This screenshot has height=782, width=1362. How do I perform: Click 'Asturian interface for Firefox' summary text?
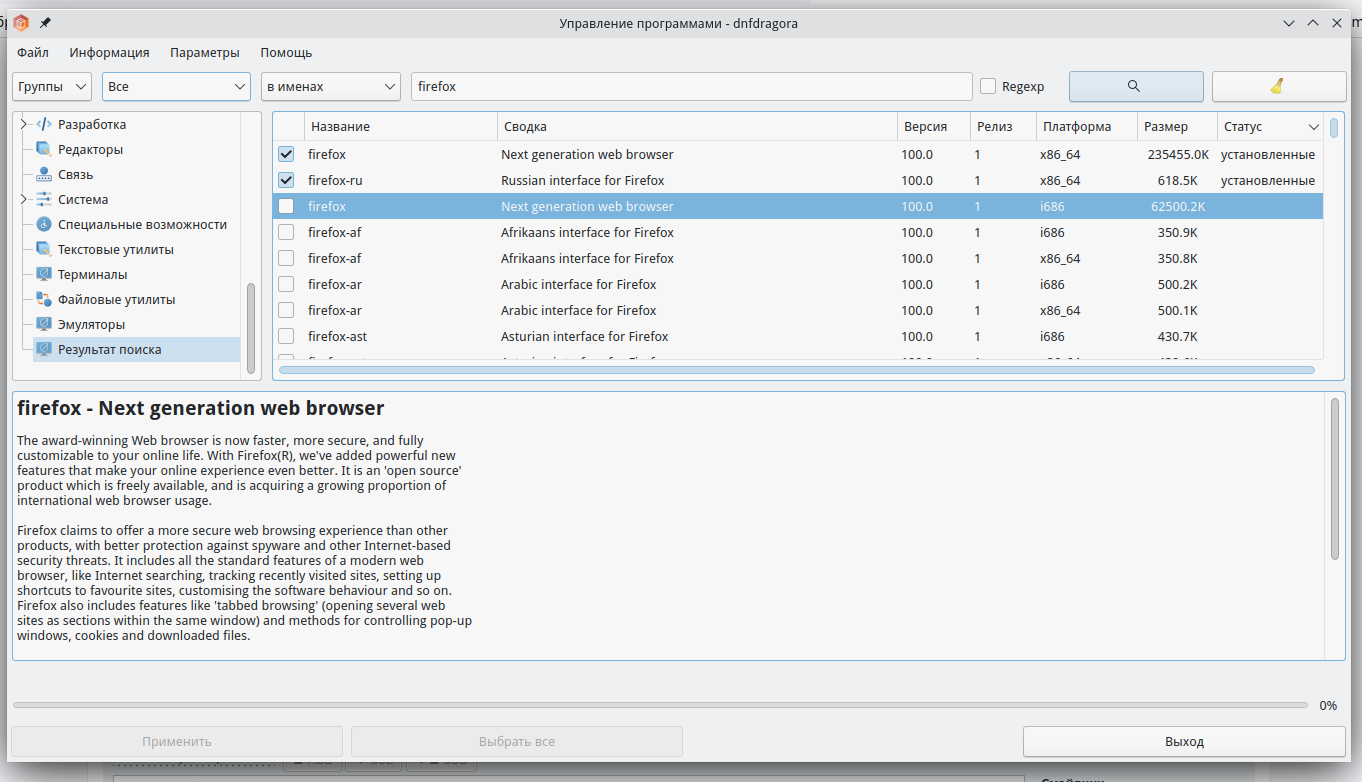pos(585,337)
